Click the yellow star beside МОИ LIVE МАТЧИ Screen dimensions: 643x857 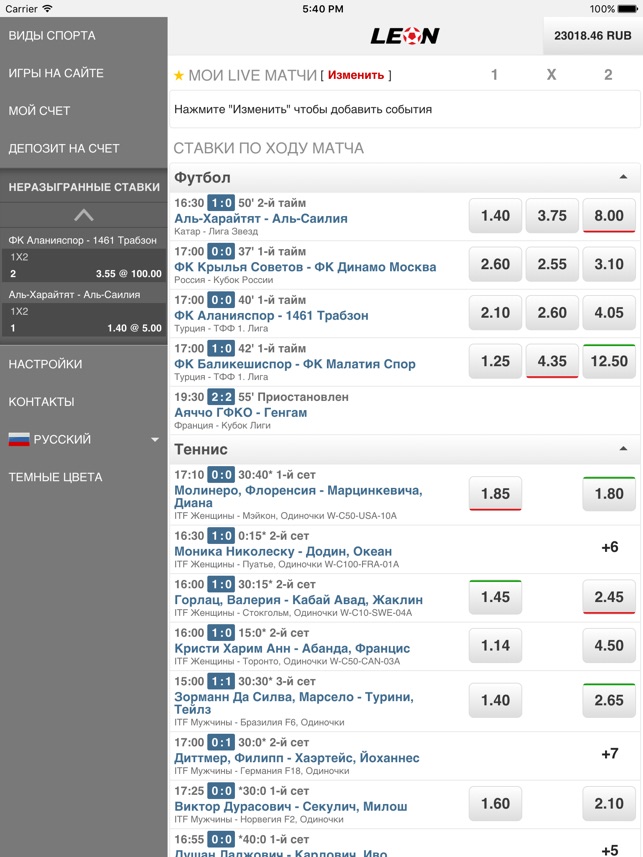pos(179,75)
